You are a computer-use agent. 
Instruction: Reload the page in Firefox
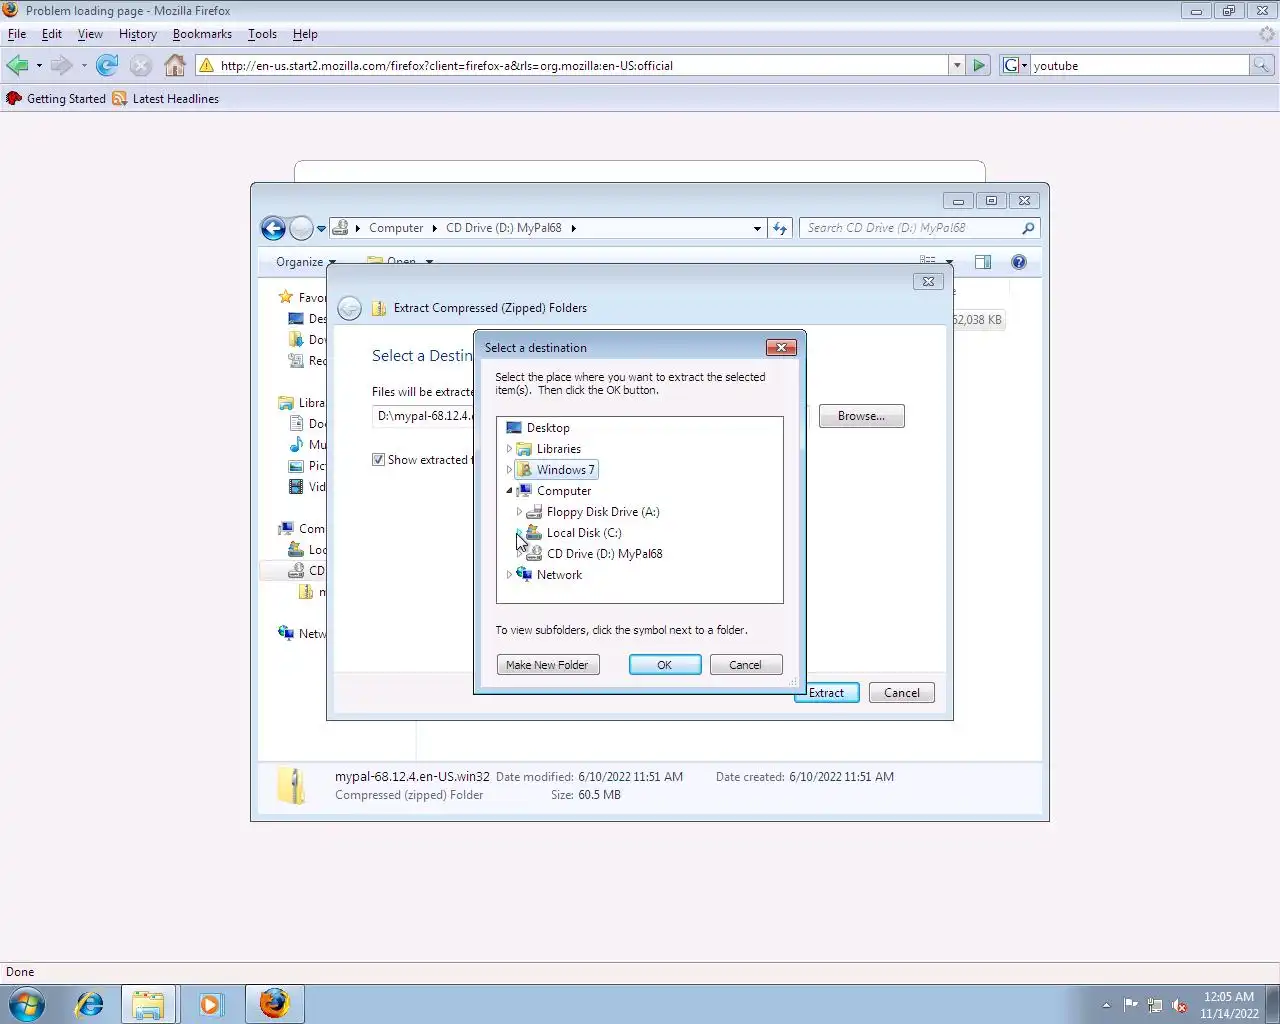[107, 66]
